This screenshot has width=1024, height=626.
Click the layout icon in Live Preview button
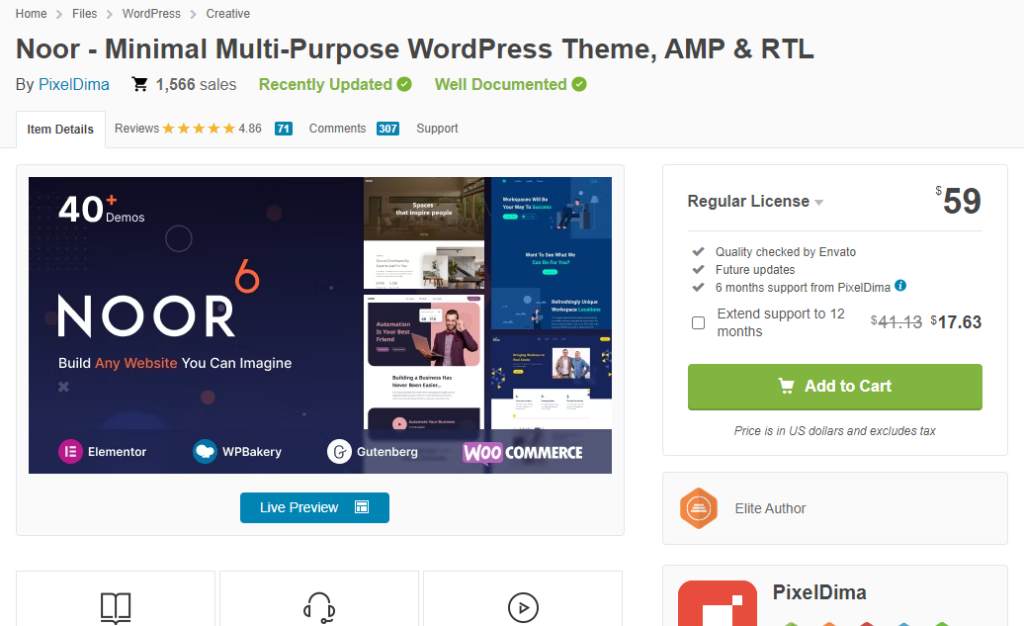(362, 507)
